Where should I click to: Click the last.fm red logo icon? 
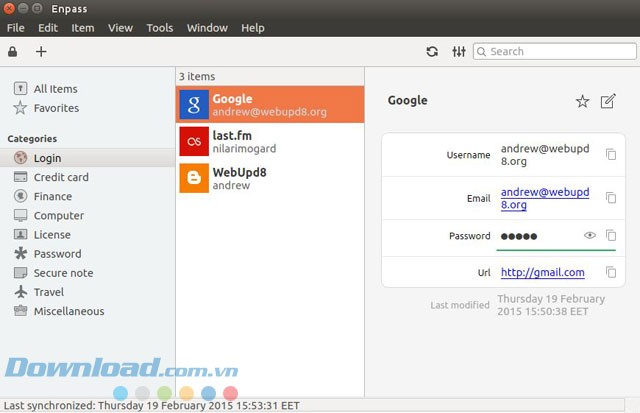pos(194,141)
